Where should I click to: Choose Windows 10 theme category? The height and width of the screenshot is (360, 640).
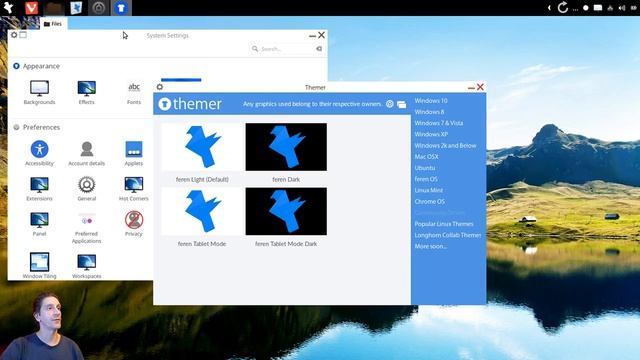(431, 100)
